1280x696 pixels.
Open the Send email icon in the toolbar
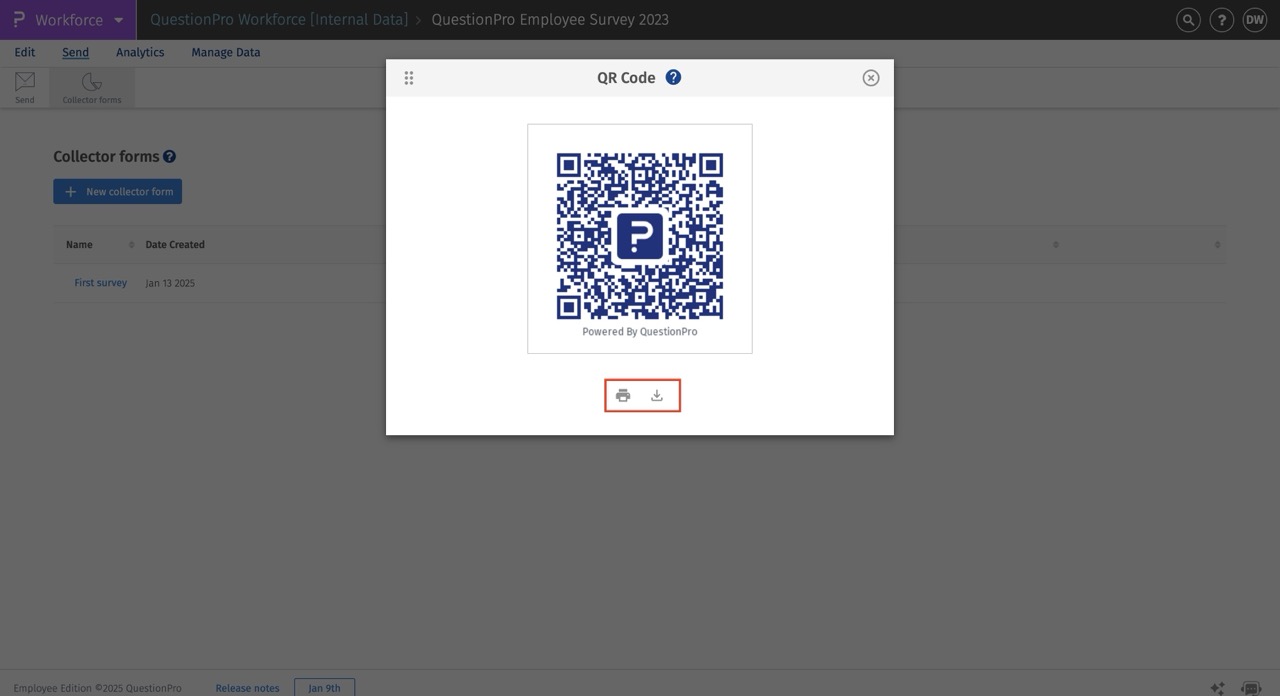pyautogui.click(x=23, y=87)
